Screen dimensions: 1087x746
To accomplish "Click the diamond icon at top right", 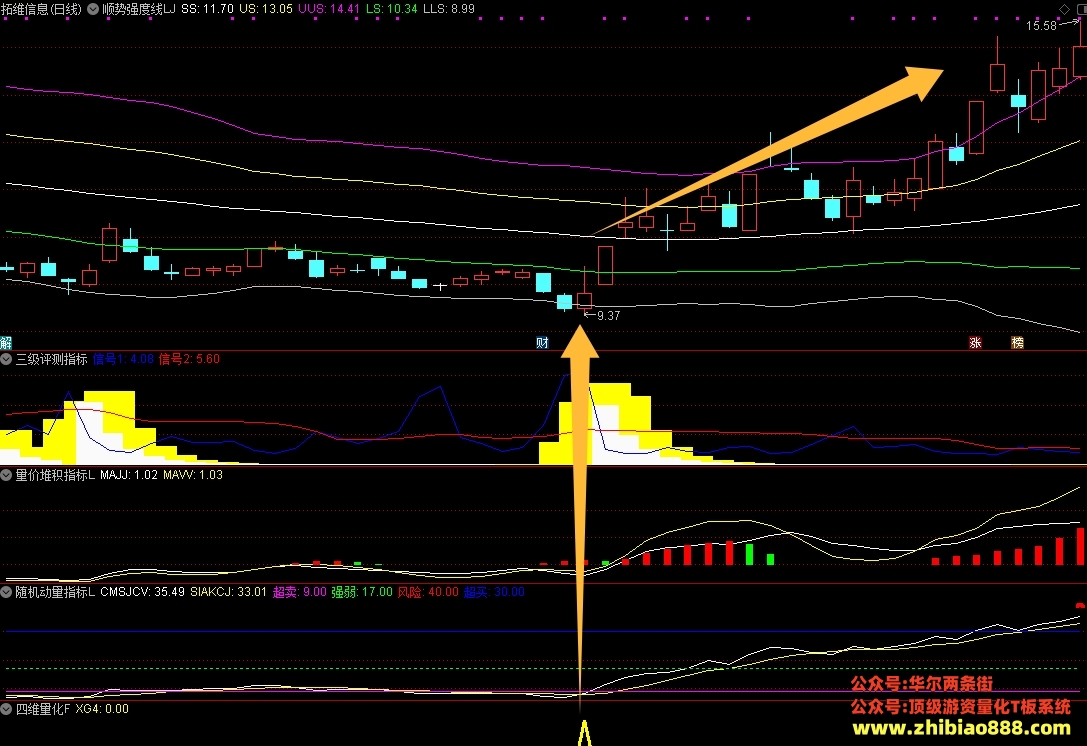I will 1064,9.
